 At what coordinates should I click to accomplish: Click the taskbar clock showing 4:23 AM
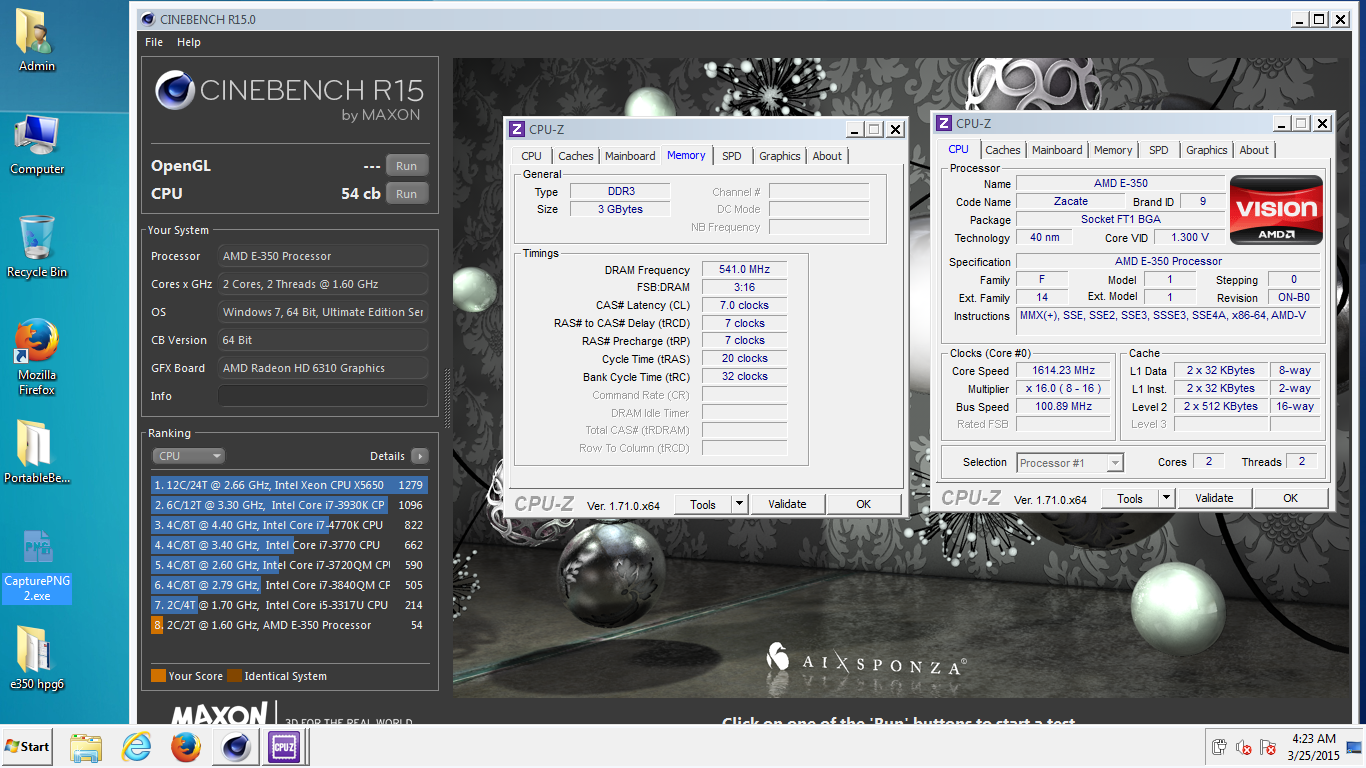[1313, 747]
